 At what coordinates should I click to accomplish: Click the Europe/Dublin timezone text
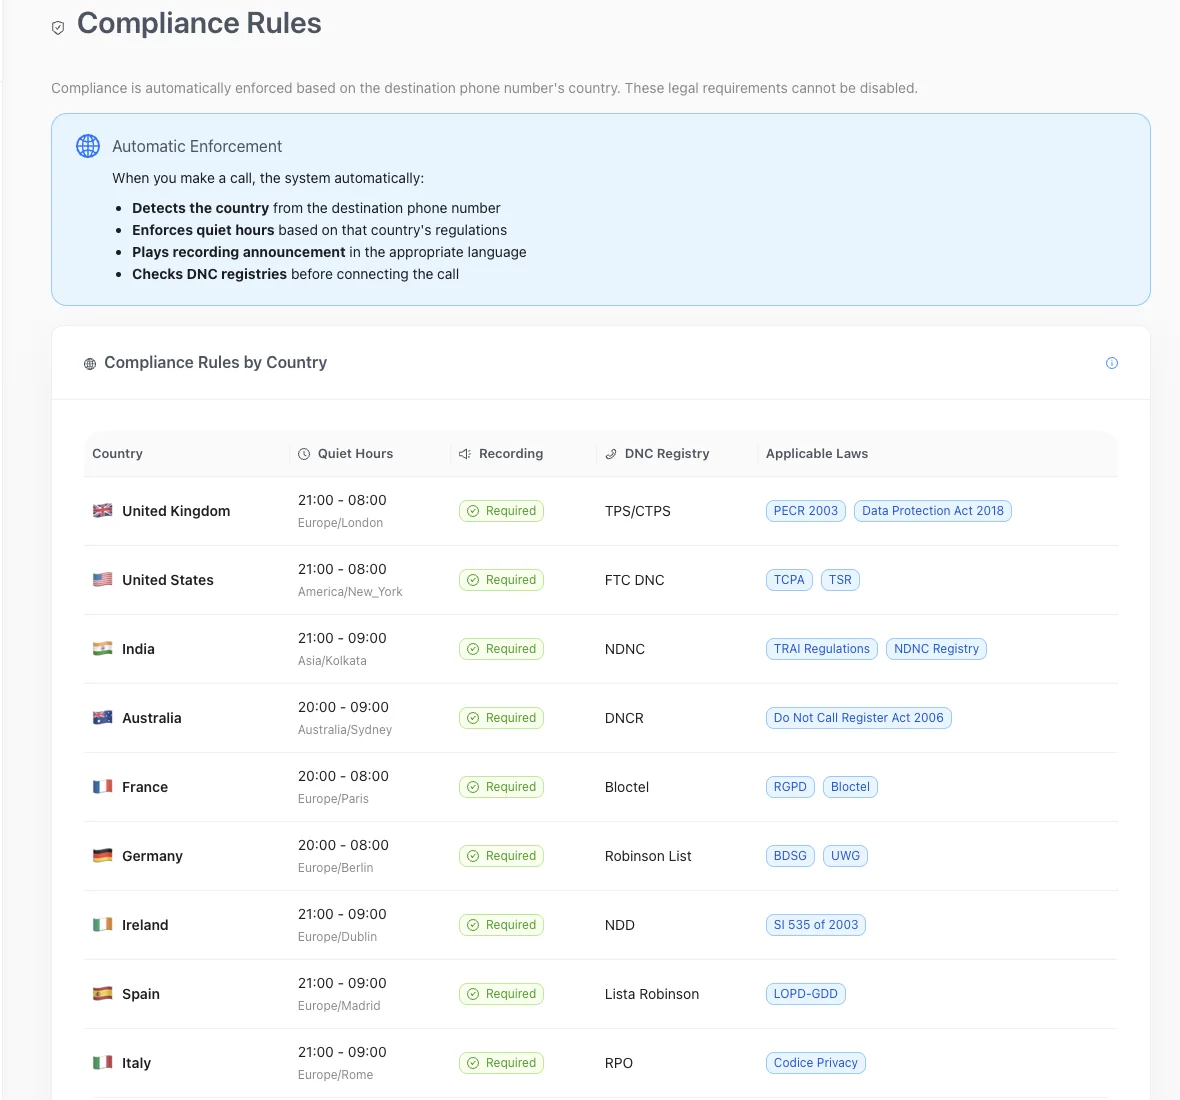point(337,937)
